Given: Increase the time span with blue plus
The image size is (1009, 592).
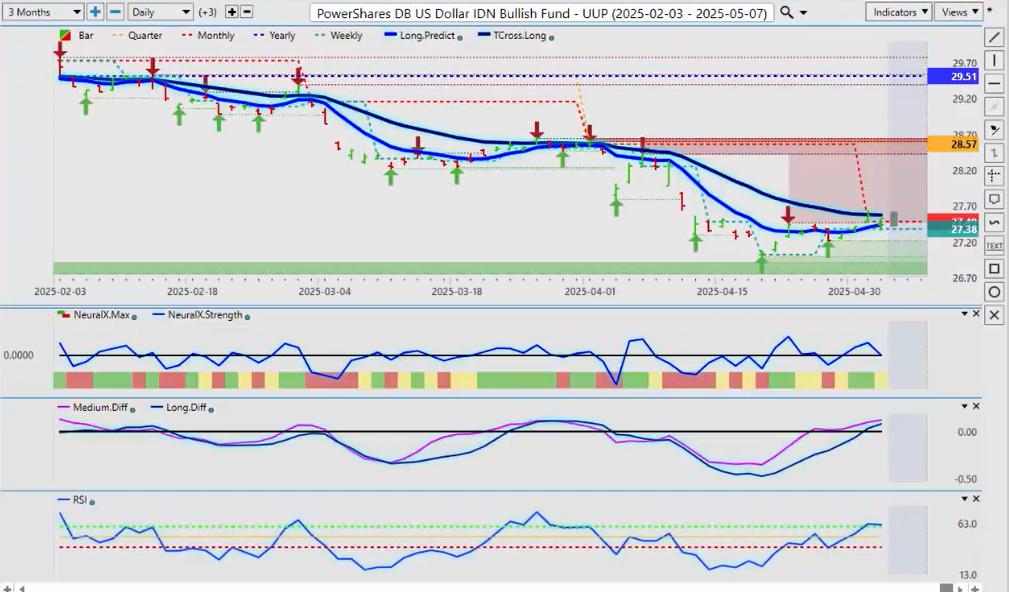Looking at the screenshot, I should (95, 12).
